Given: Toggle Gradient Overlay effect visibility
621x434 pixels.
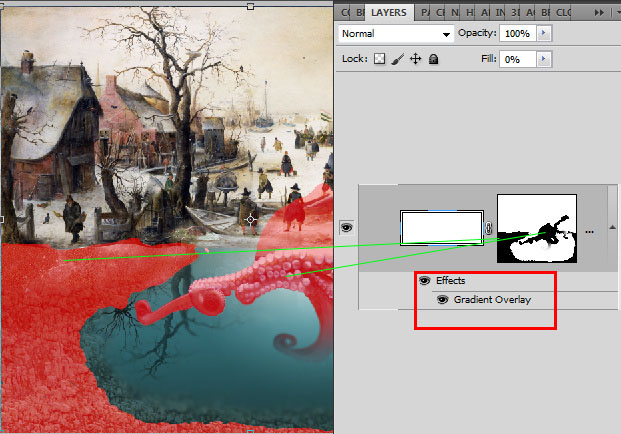Looking at the screenshot, I should coord(442,299).
